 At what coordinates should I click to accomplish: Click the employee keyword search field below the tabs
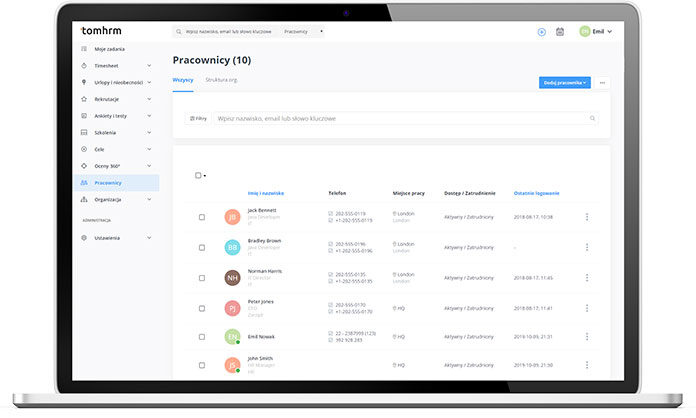(x=400, y=118)
